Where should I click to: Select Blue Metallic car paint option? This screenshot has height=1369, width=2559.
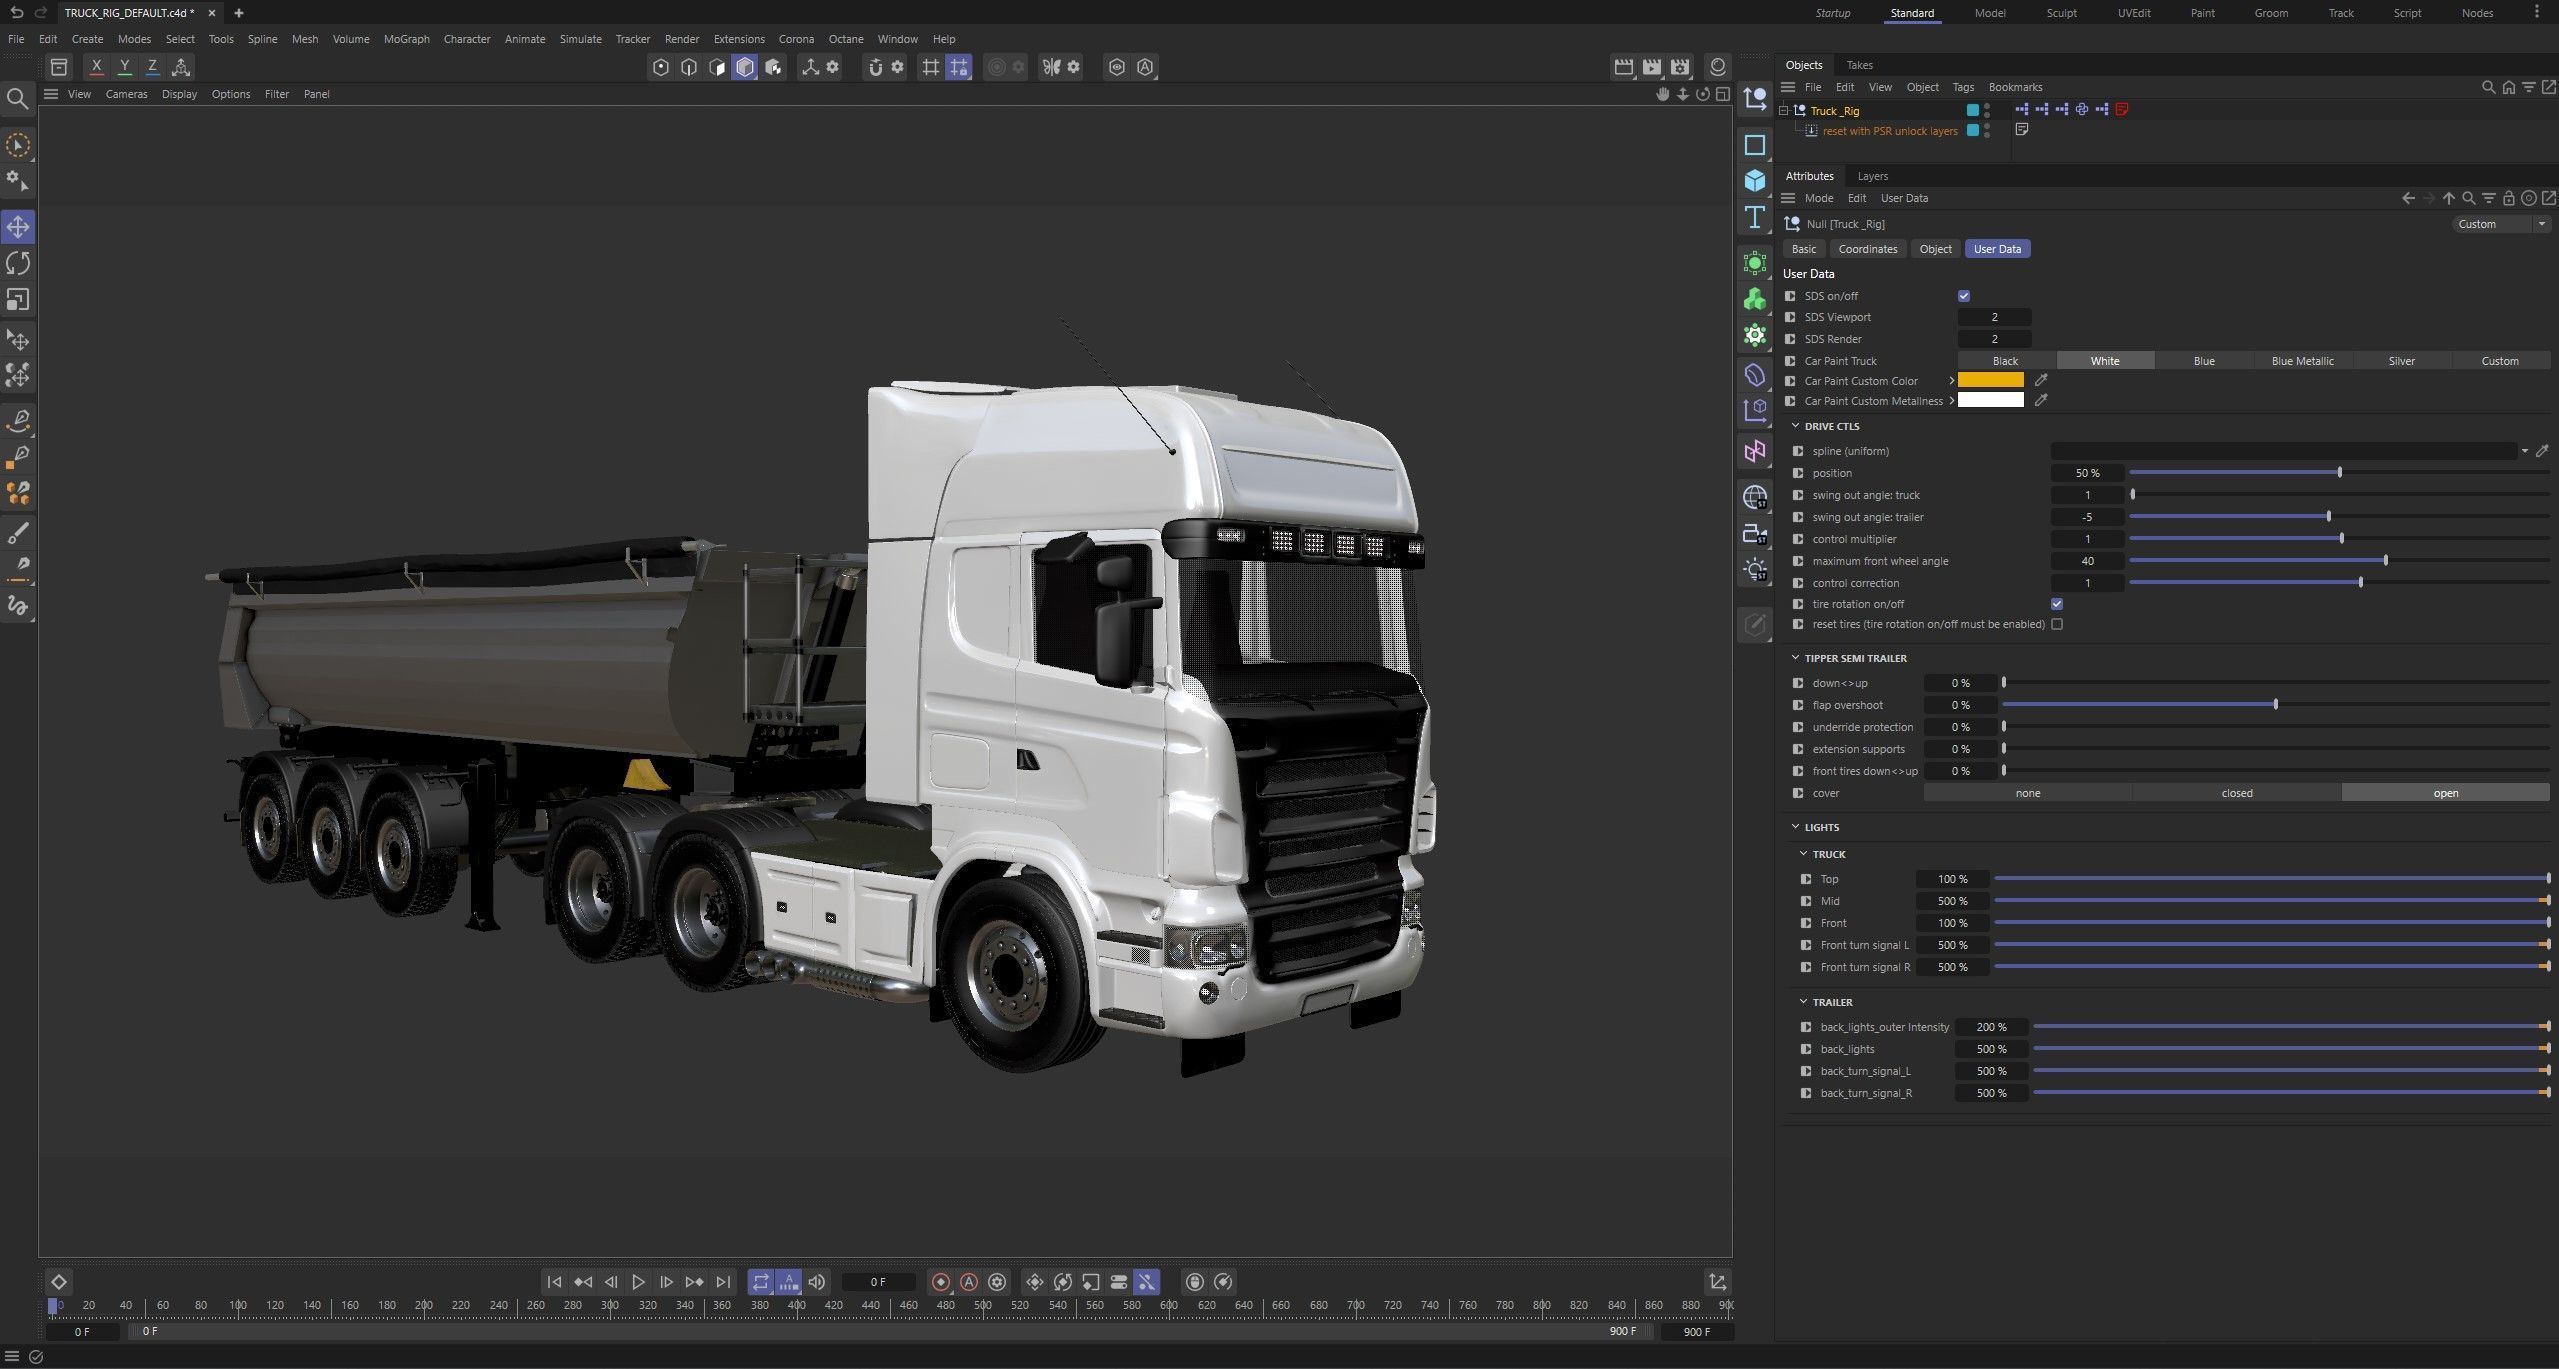2302,361
